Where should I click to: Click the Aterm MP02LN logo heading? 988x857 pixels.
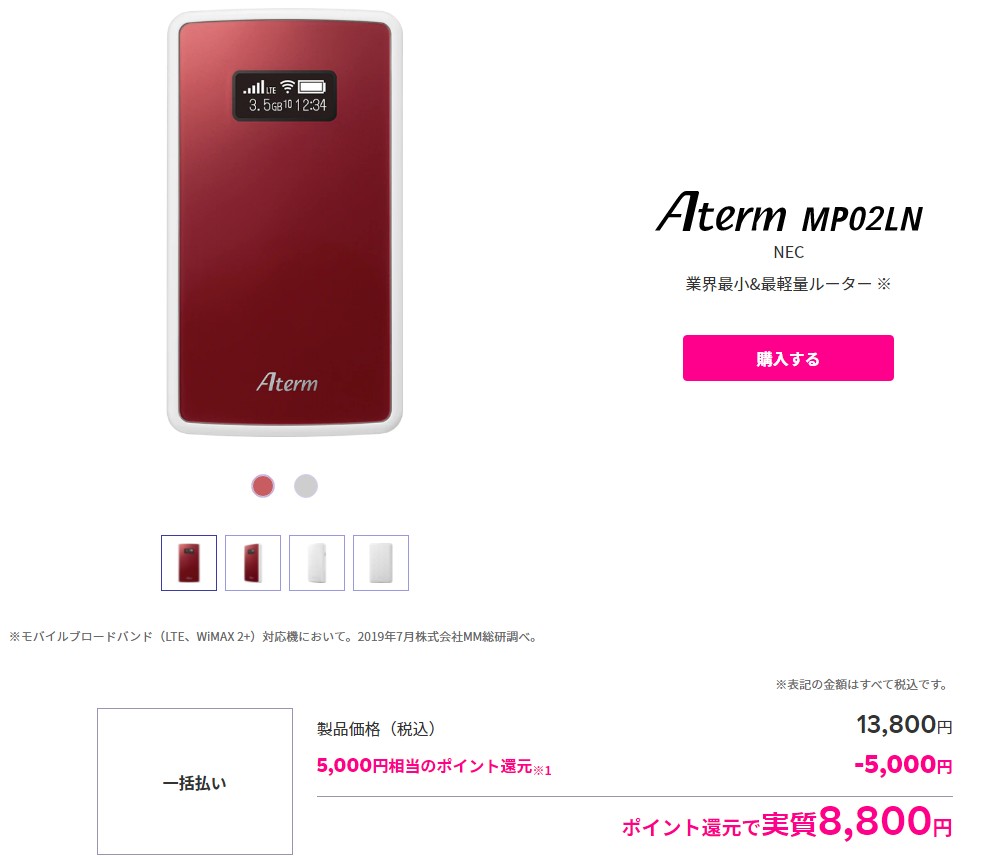(x=789, y=212)
